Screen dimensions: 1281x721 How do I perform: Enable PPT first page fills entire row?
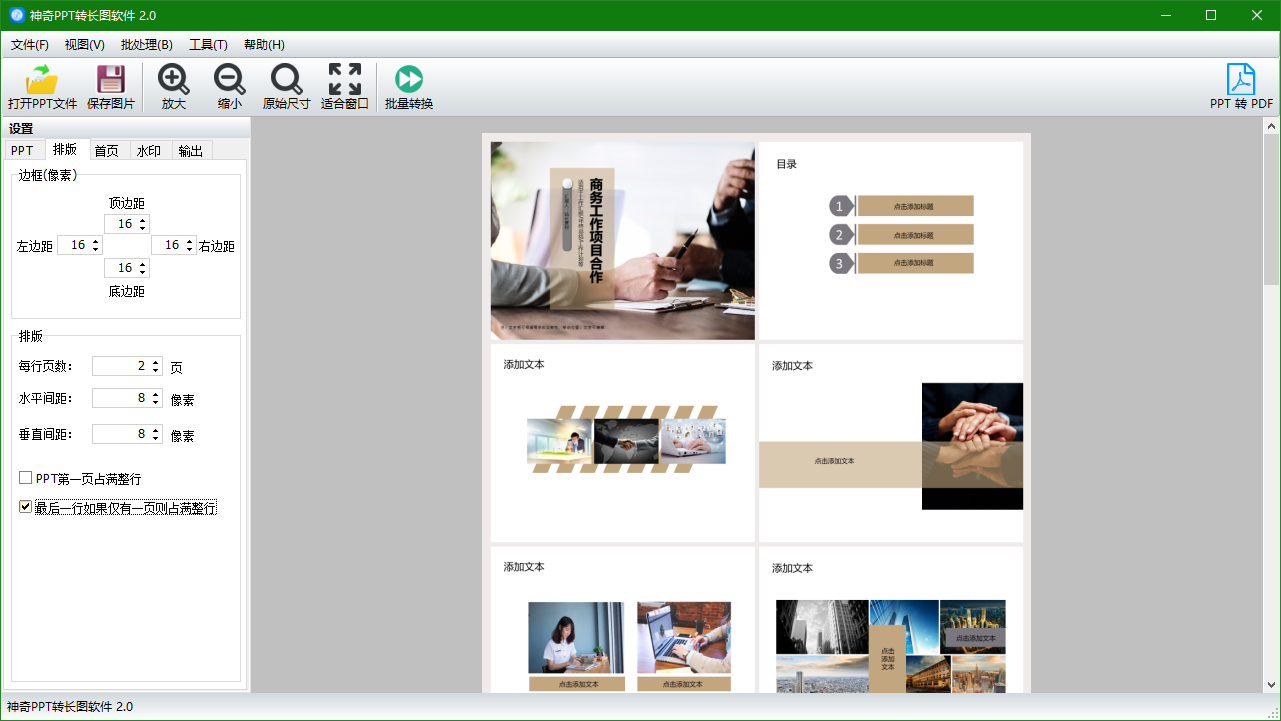tap(26, 478)
